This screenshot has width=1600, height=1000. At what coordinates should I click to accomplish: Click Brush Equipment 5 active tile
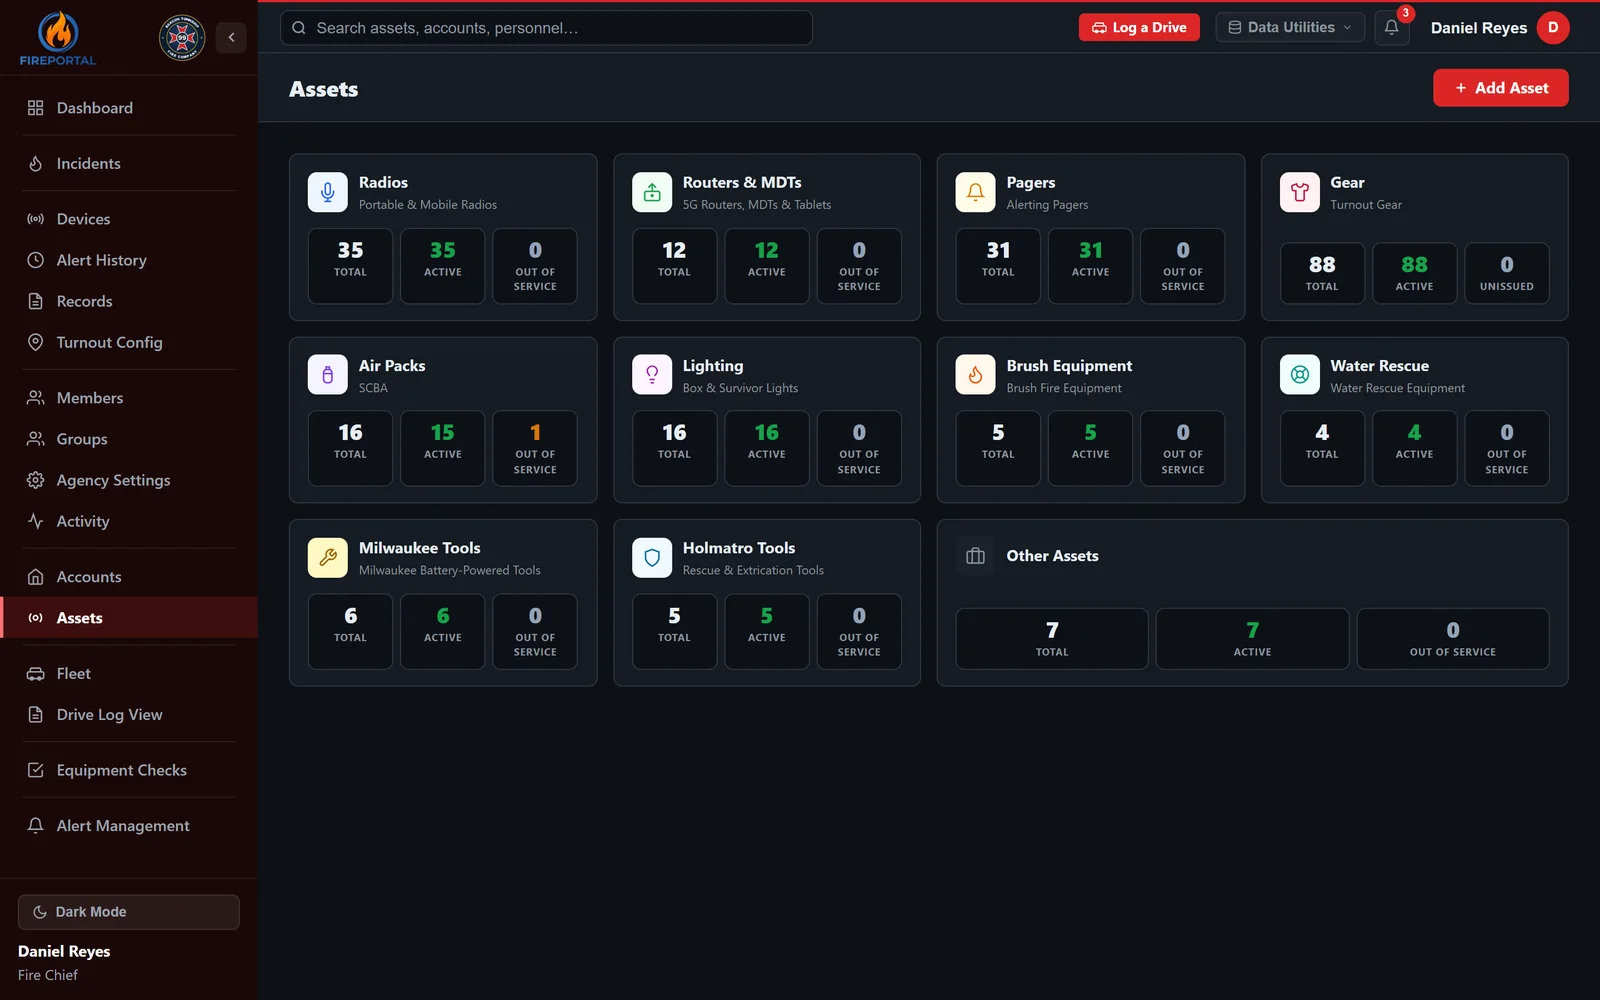(1090, 448)
